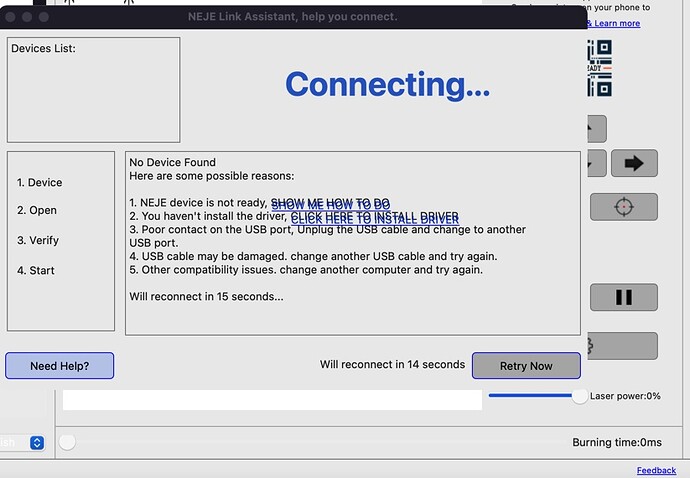The height and width of the screenshot is (478, 690).
Task: Select step 3. Verify
Action: (x=38, y=240)
